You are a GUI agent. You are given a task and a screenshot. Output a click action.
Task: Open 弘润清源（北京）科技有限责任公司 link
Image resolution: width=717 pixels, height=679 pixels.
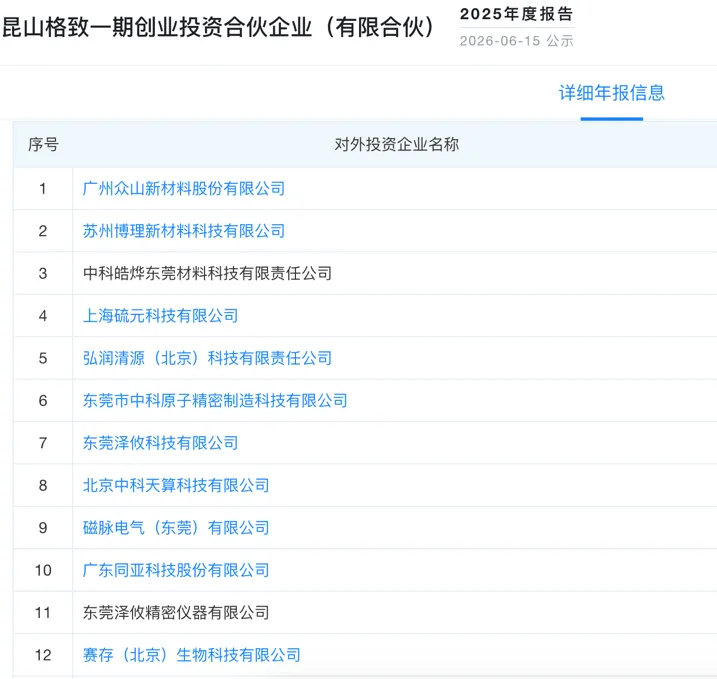pyautogui.click(x=207, y=358)
